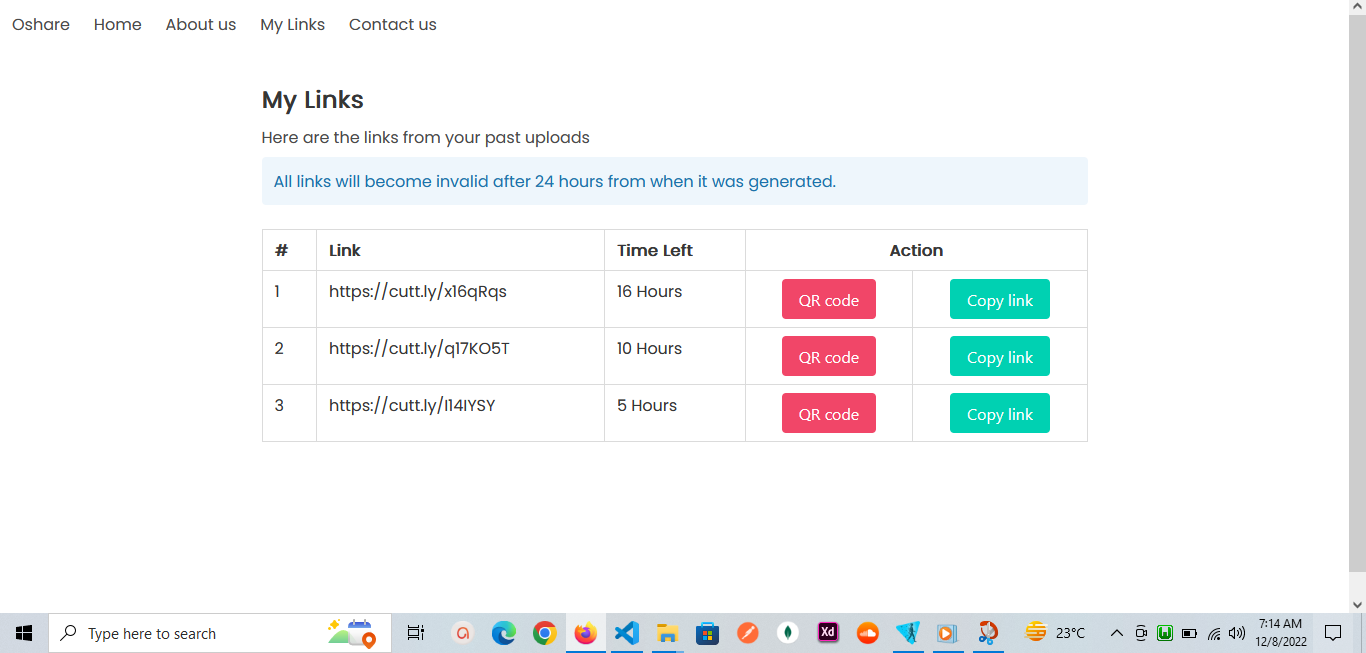Copy link for https://cutt.ly/q17KO5T
Image resolution: width=1366 pixels, height=653 pixels.
point(1000,356)
